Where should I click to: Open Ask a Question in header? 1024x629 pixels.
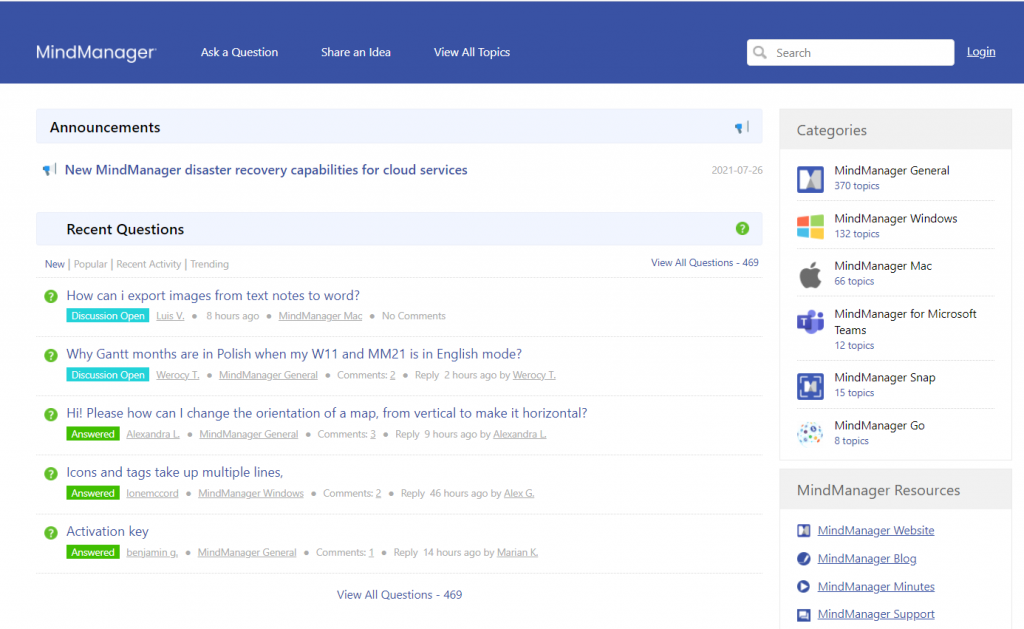point(239,52)
